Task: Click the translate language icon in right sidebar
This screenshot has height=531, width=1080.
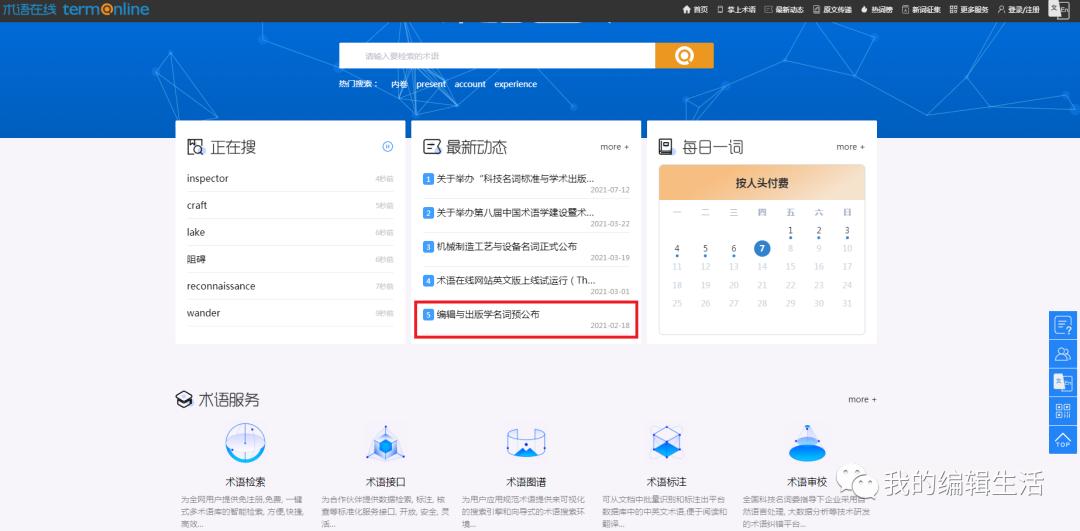Action: click(x=1063, y=382)
